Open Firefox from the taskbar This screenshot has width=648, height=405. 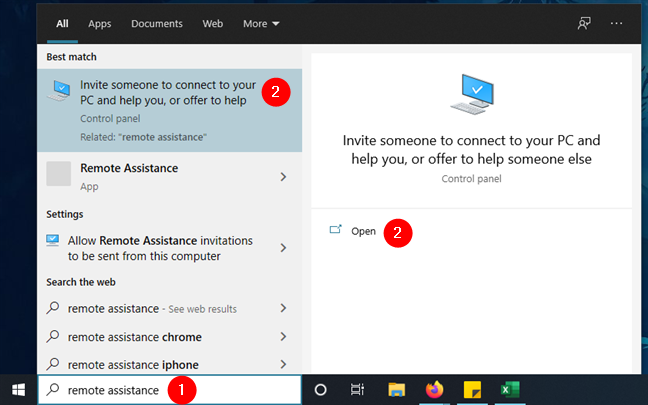[x=434, y=390]
